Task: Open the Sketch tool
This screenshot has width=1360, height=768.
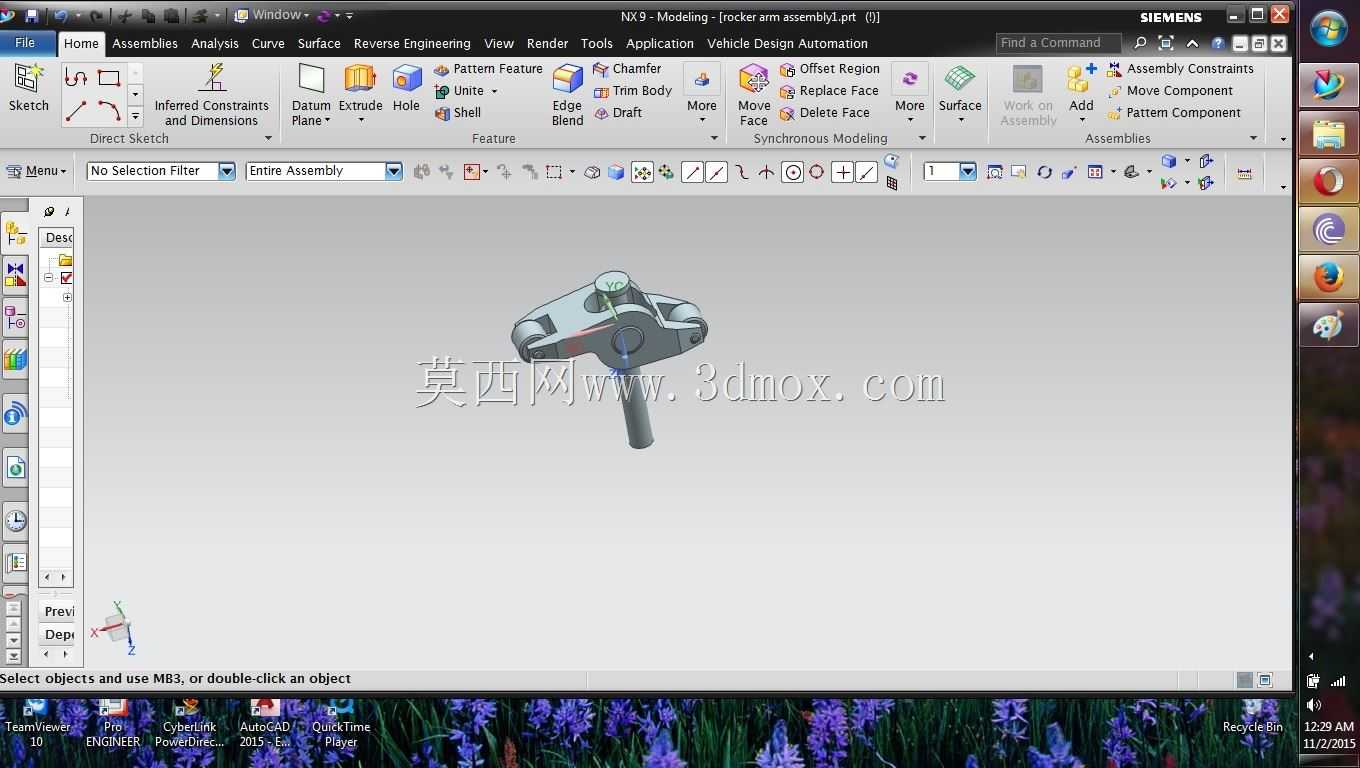Action: point(28,88)
